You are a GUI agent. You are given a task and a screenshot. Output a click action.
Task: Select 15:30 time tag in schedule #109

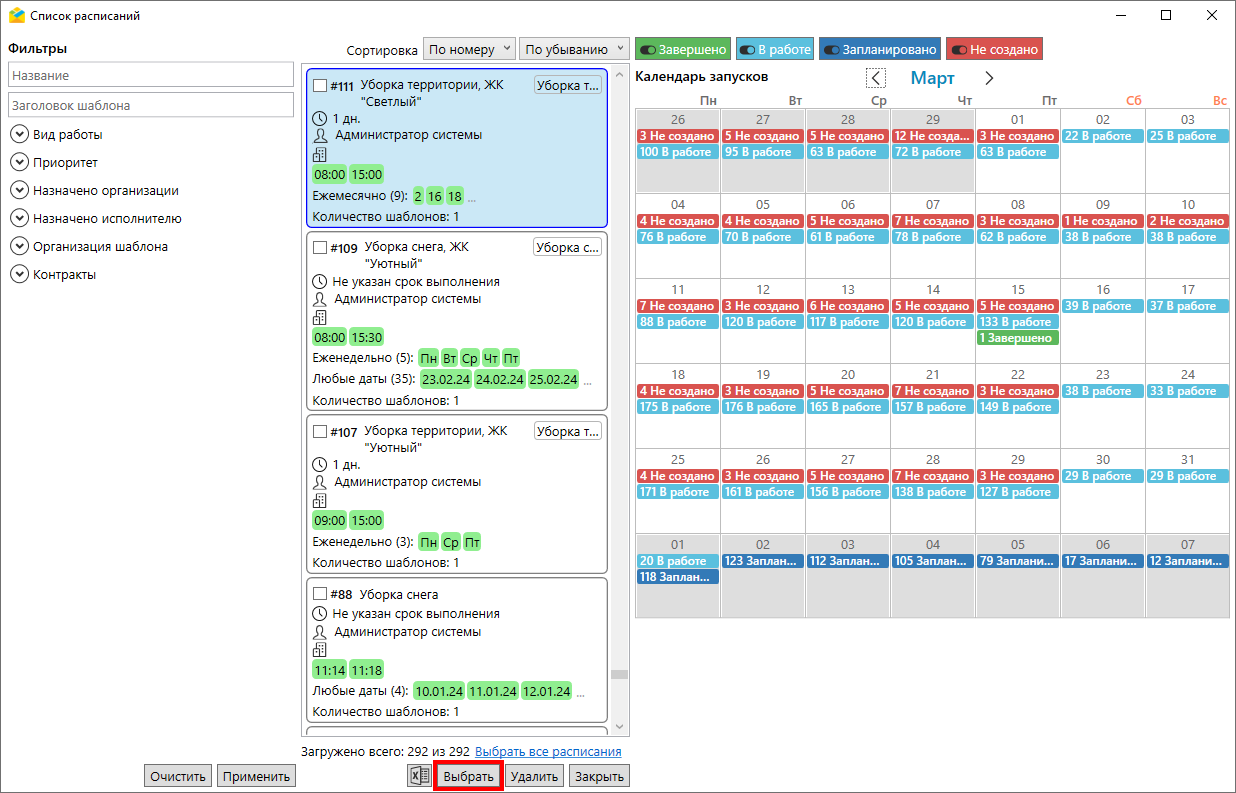tap(366, 338)
